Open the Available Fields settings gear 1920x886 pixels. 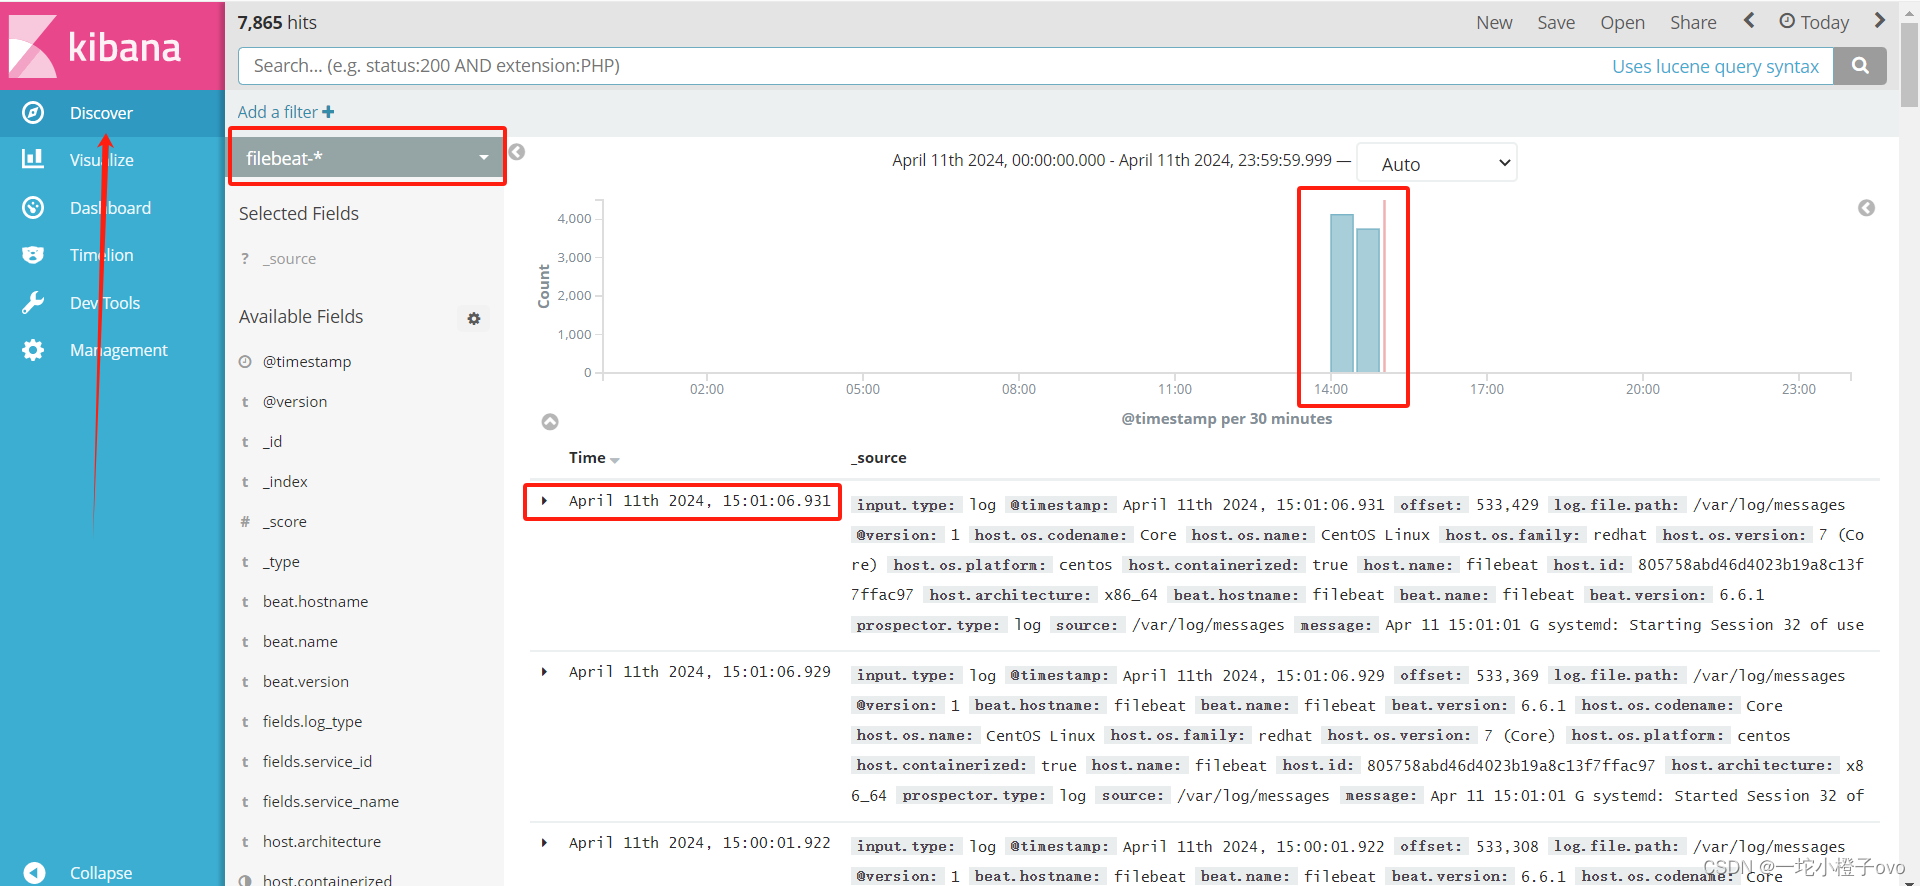click(474, 318)
